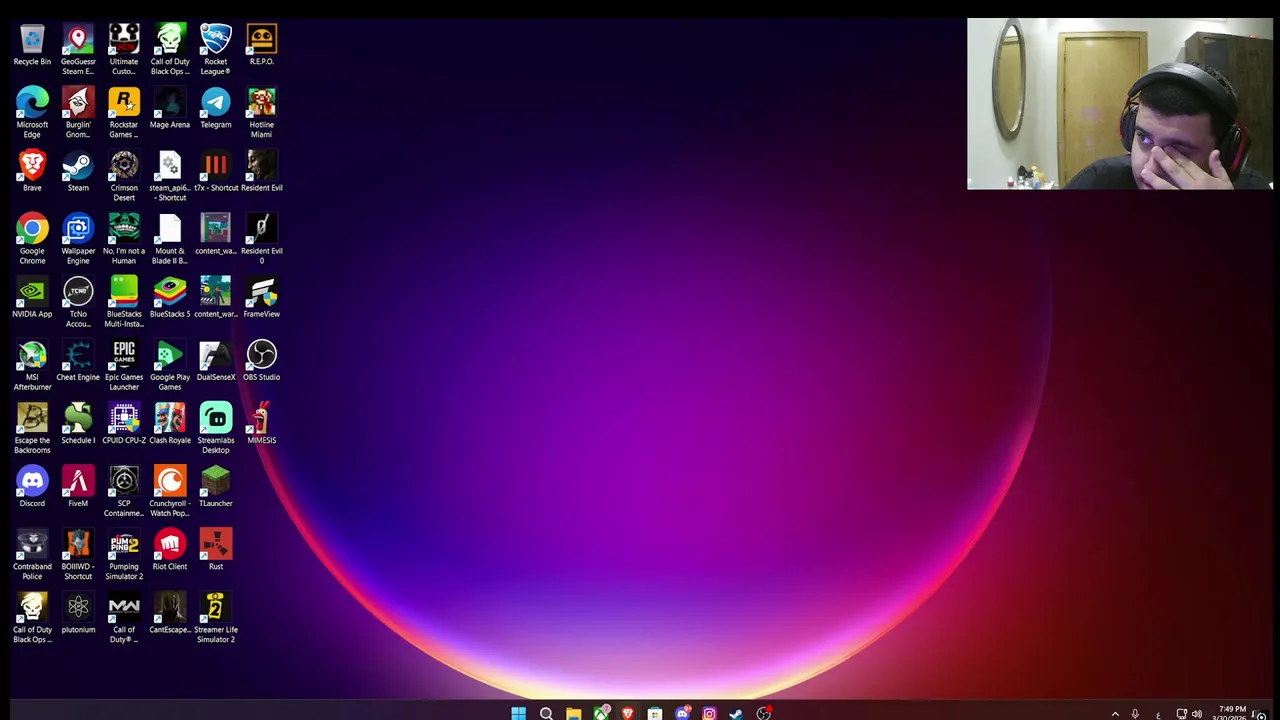Open the taskbar clock and date
The height and width of the screenshot is (720, 1280).
coord(1232,713)
